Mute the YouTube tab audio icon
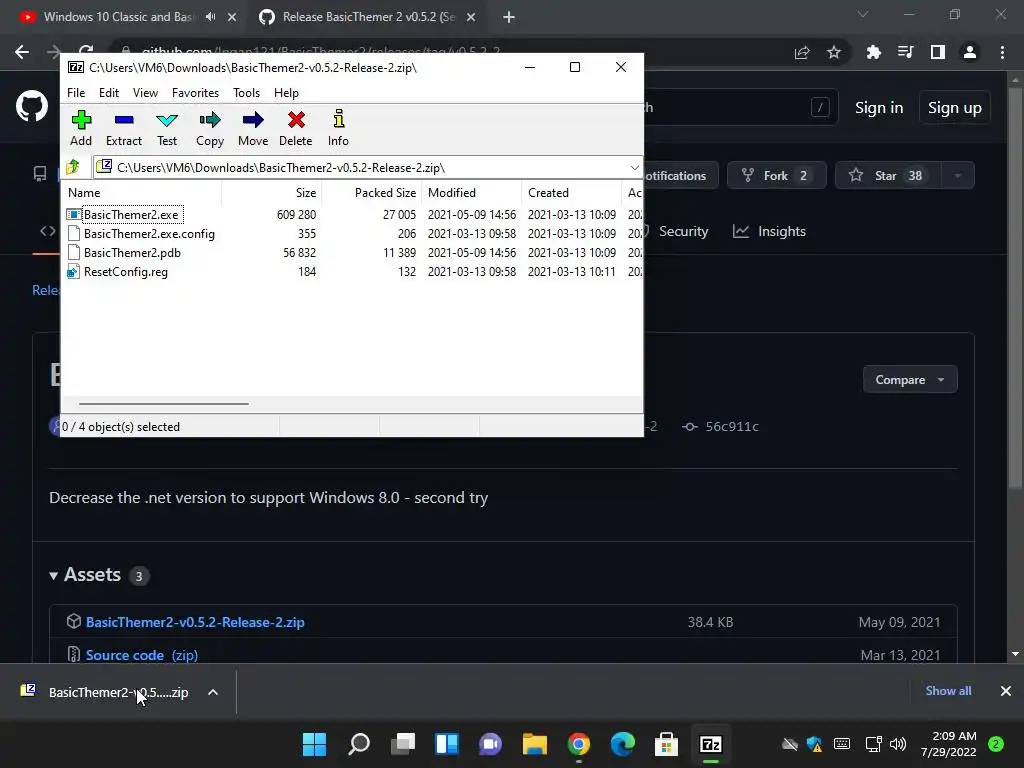Screen dimensions: 1024x768 tap(210, 17)
